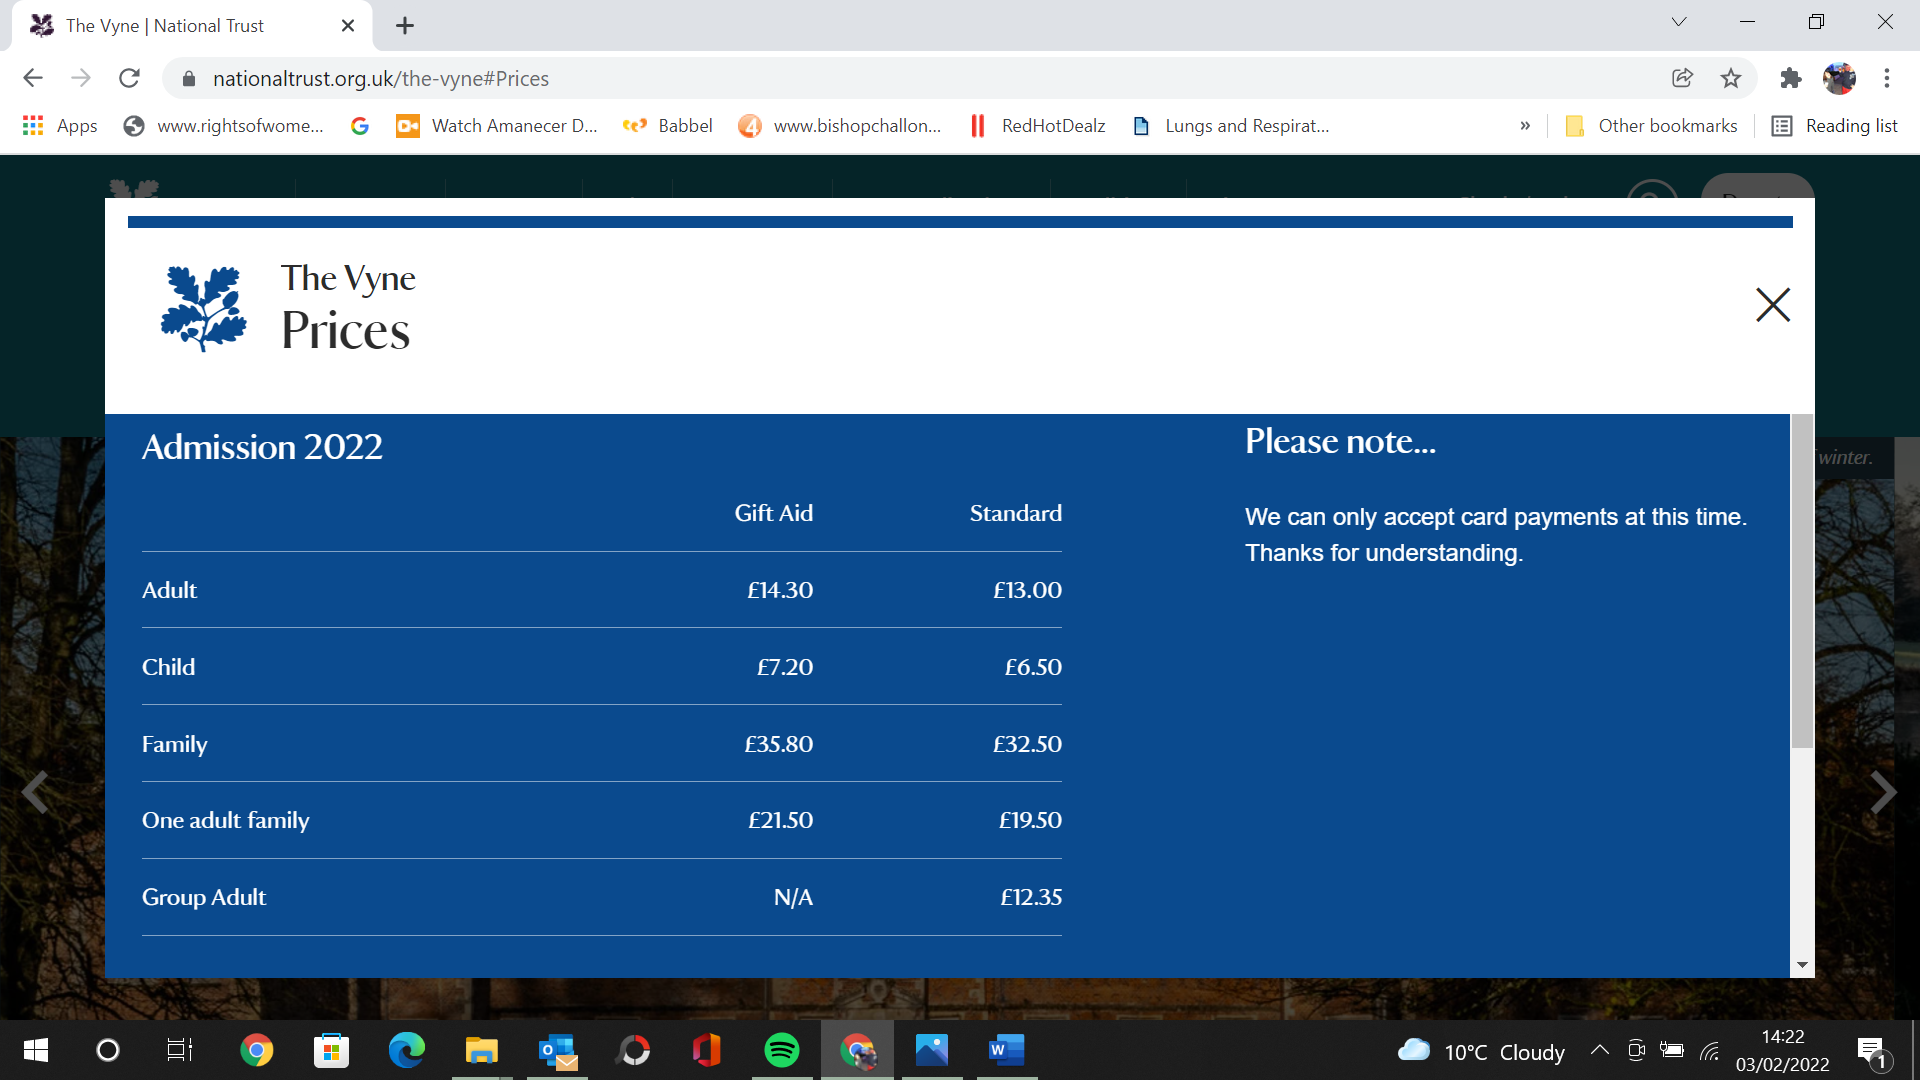Click the Child Standard price £6.50
Image resolution: width=1920 pixels, height=1080 pixels.
pyautogui.click(x=1033, y=667)
